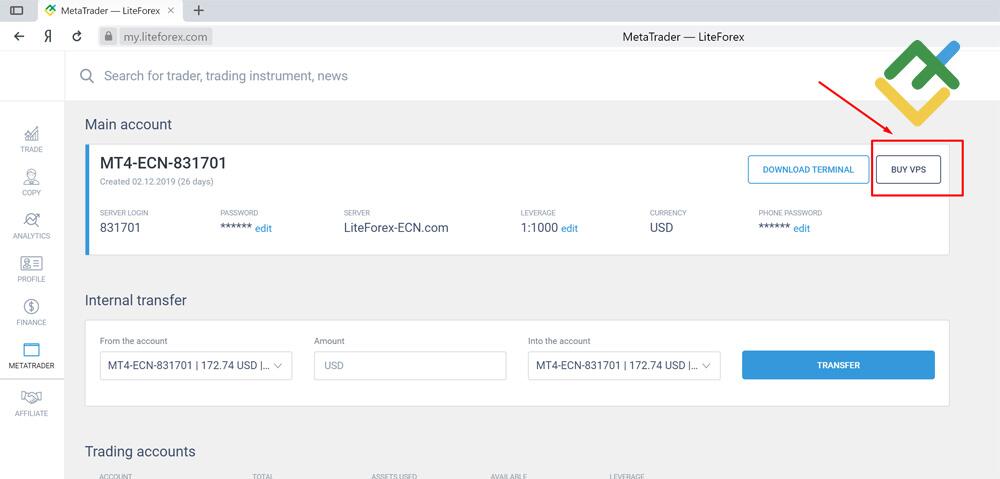Click the Buy VPS button
1000x479 pixels.
point(908,170)
